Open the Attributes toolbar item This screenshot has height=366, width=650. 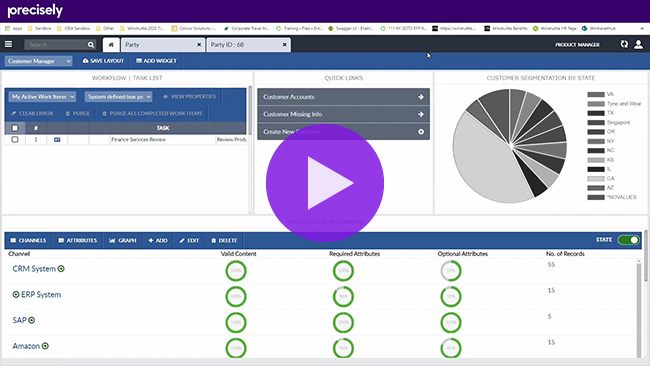tap(78, 240)
